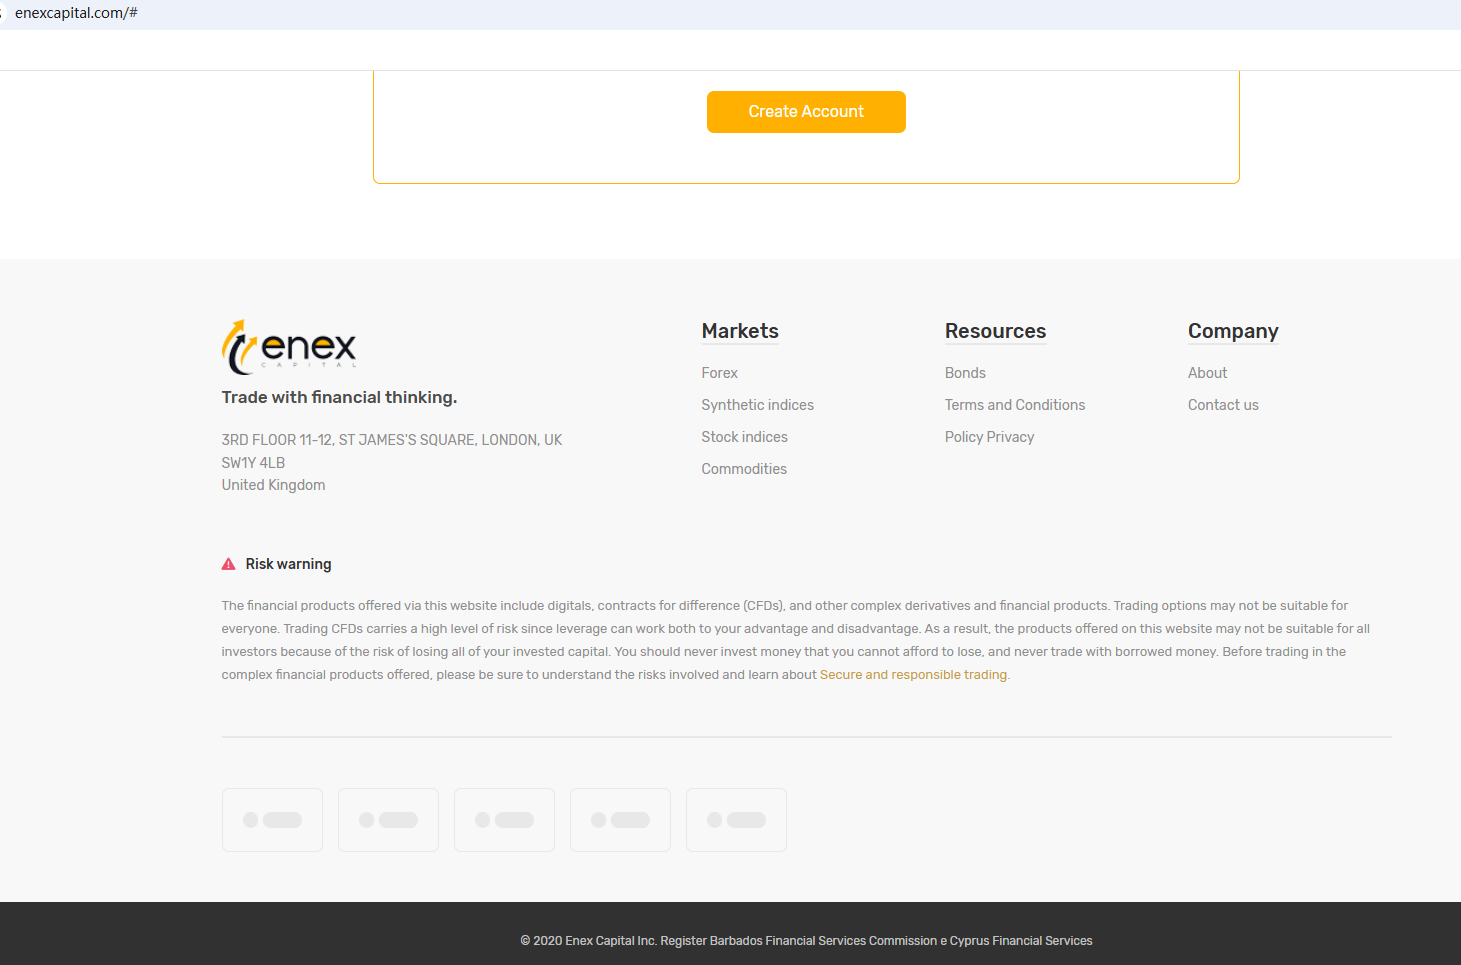Screen dimensions: 1461x965
Task: Click the enexcapital.com address bar URL
Action: click(x=76, y=13)
